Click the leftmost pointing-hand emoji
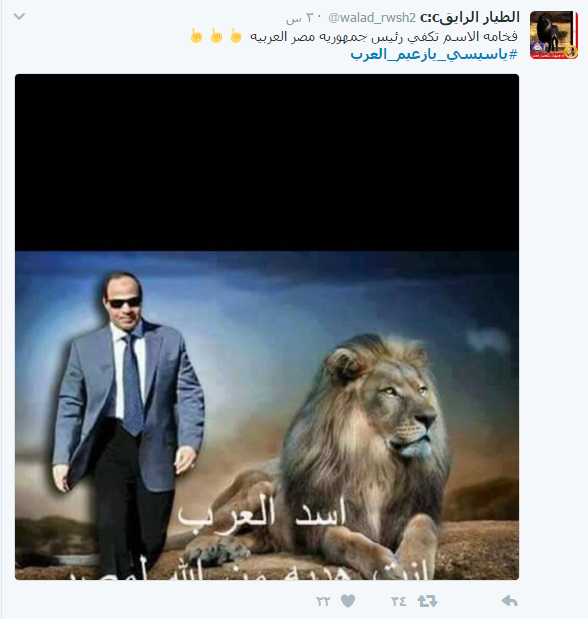Image resolution: width=588 pixels, height=619 pixels. (x=196, y=36)
